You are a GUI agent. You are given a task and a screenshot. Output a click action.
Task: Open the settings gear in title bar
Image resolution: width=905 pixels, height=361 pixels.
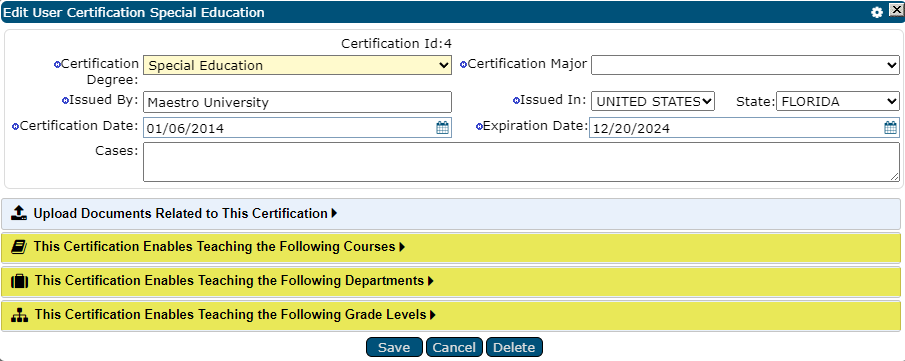click(x=877, y=12)
